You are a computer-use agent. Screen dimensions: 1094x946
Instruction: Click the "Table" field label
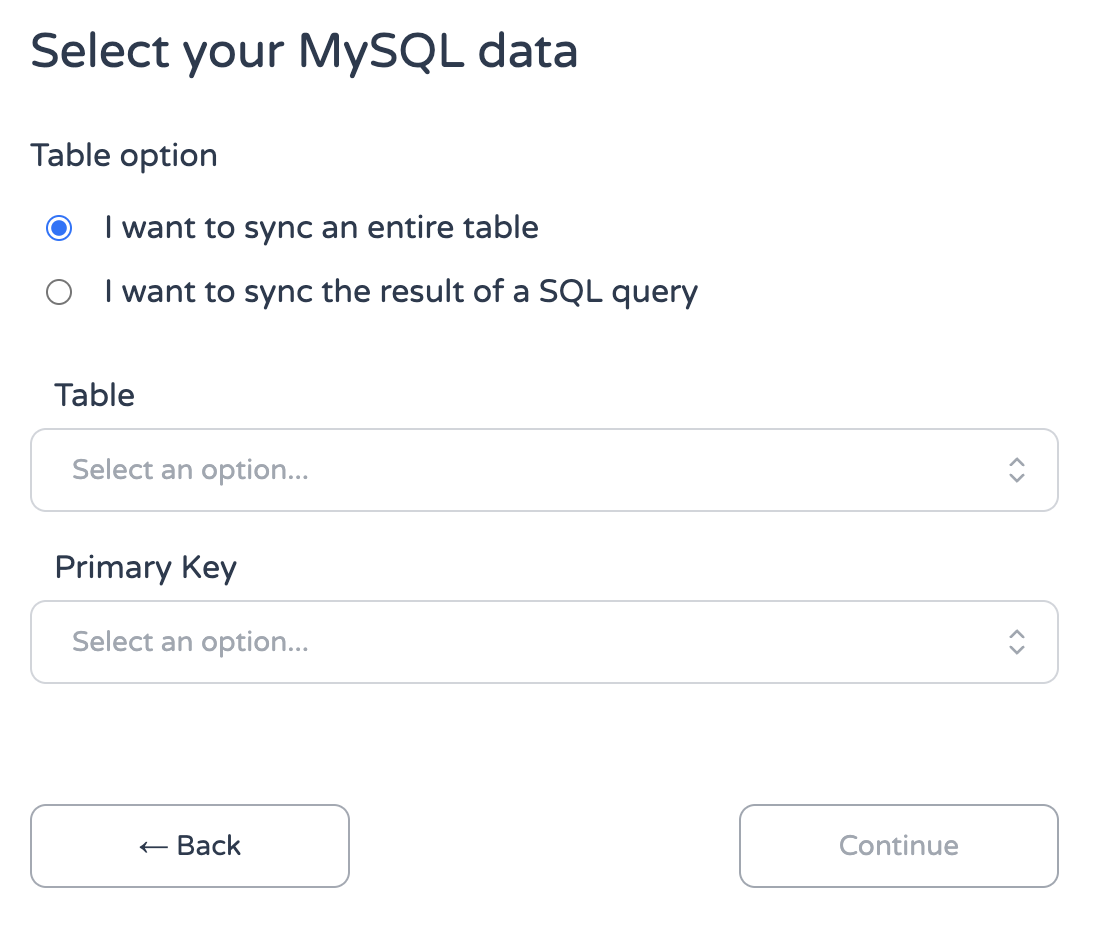click(95, 395)
